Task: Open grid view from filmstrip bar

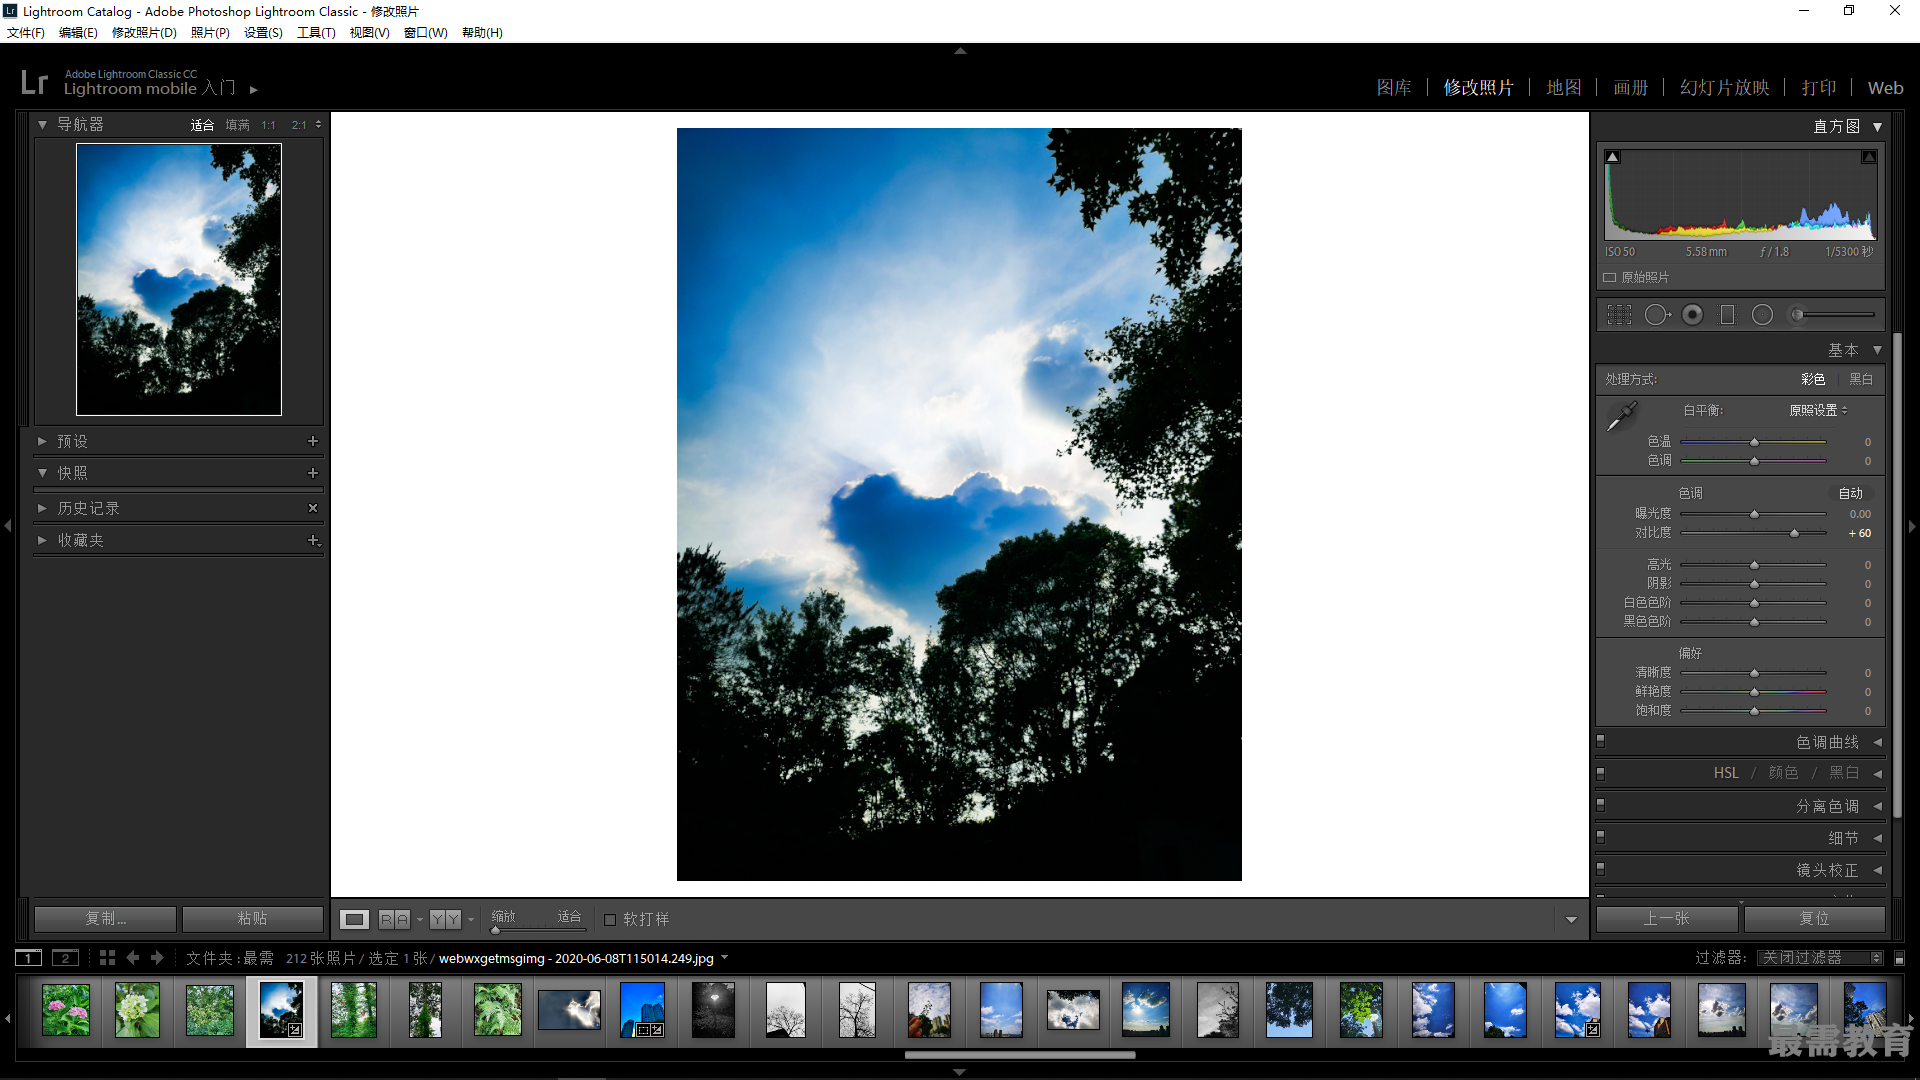Action: (x=107, y=958)
